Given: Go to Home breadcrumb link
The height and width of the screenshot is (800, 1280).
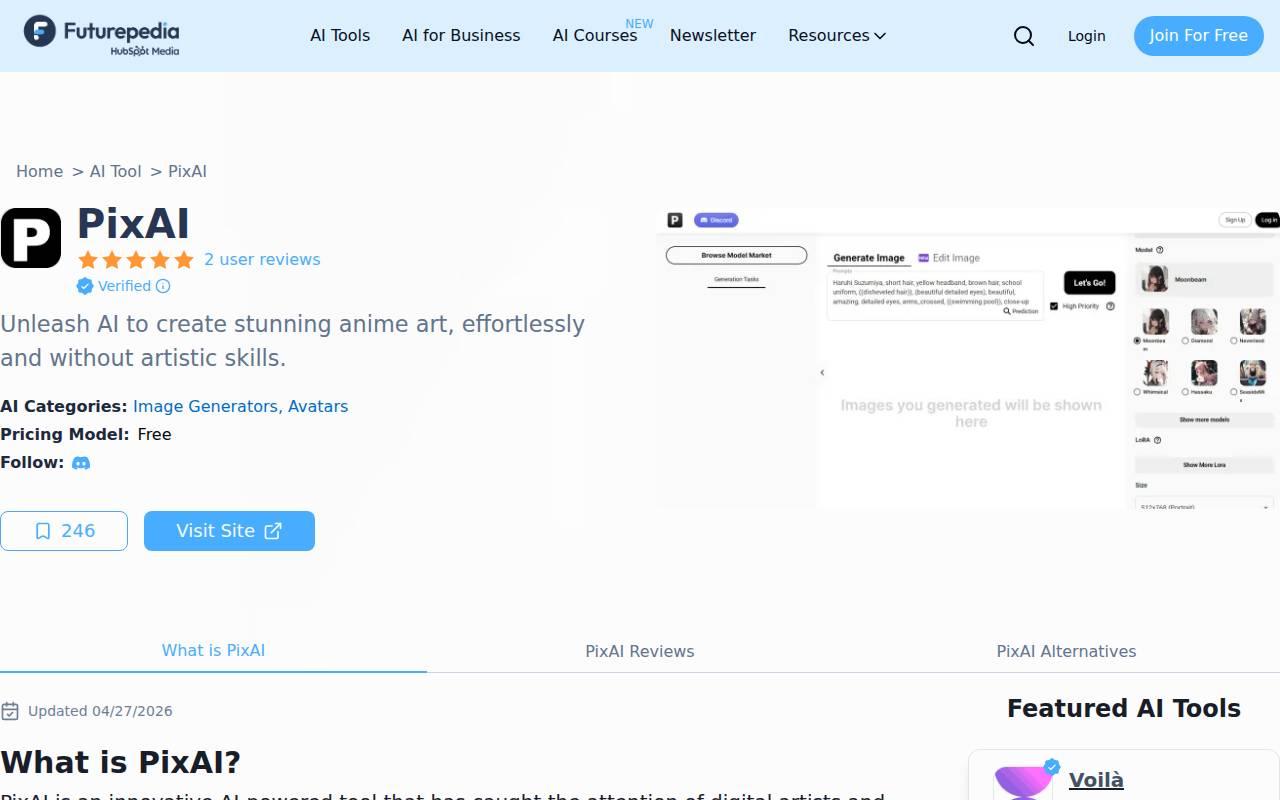Looking at the screenshot, I should coord(39,171).
